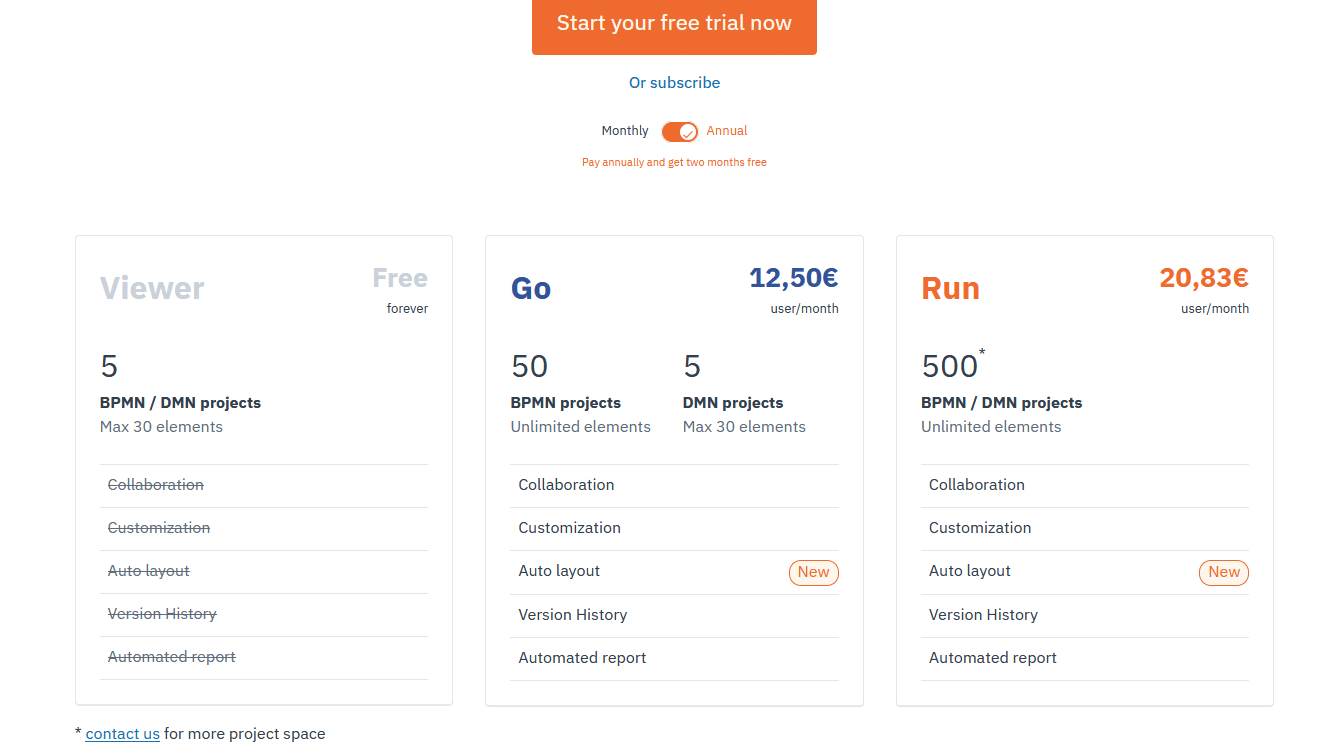Image resolution: width=1342 pixels, height=754 pixels.
Task: Select the Annual billing label
Action: [727, 131]
